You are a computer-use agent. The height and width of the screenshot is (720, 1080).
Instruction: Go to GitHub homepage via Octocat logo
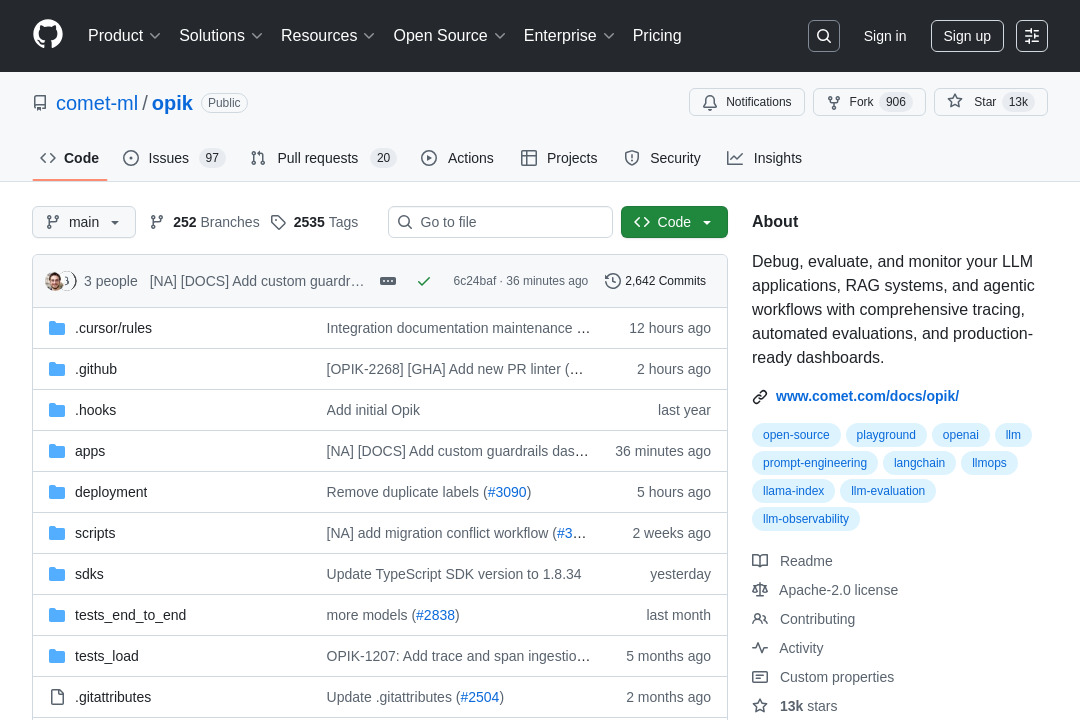coord(48,35)
